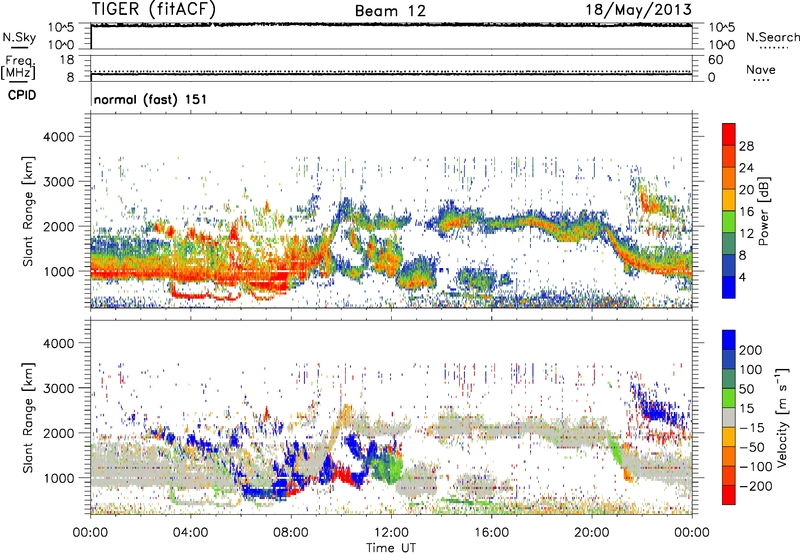Click the "4000" tick on the power panel
Screen dimensions: 800x554
[x=58, y=137]
